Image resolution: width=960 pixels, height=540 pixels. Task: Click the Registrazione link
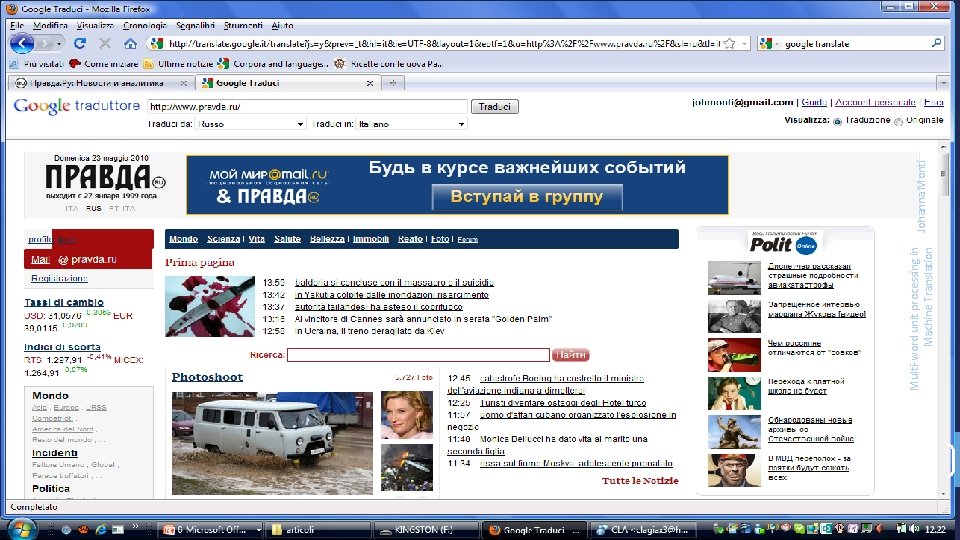coord(59,278)
